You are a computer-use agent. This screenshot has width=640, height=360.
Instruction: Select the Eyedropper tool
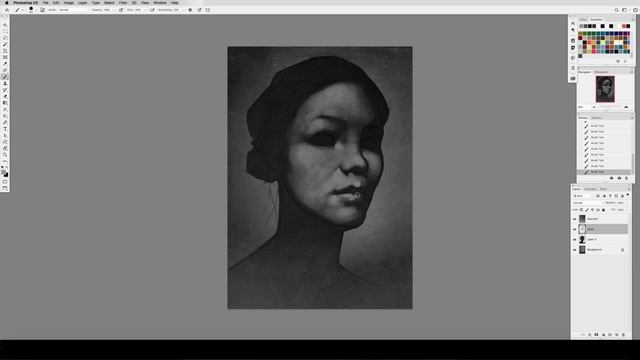click(x=5, y=64)
